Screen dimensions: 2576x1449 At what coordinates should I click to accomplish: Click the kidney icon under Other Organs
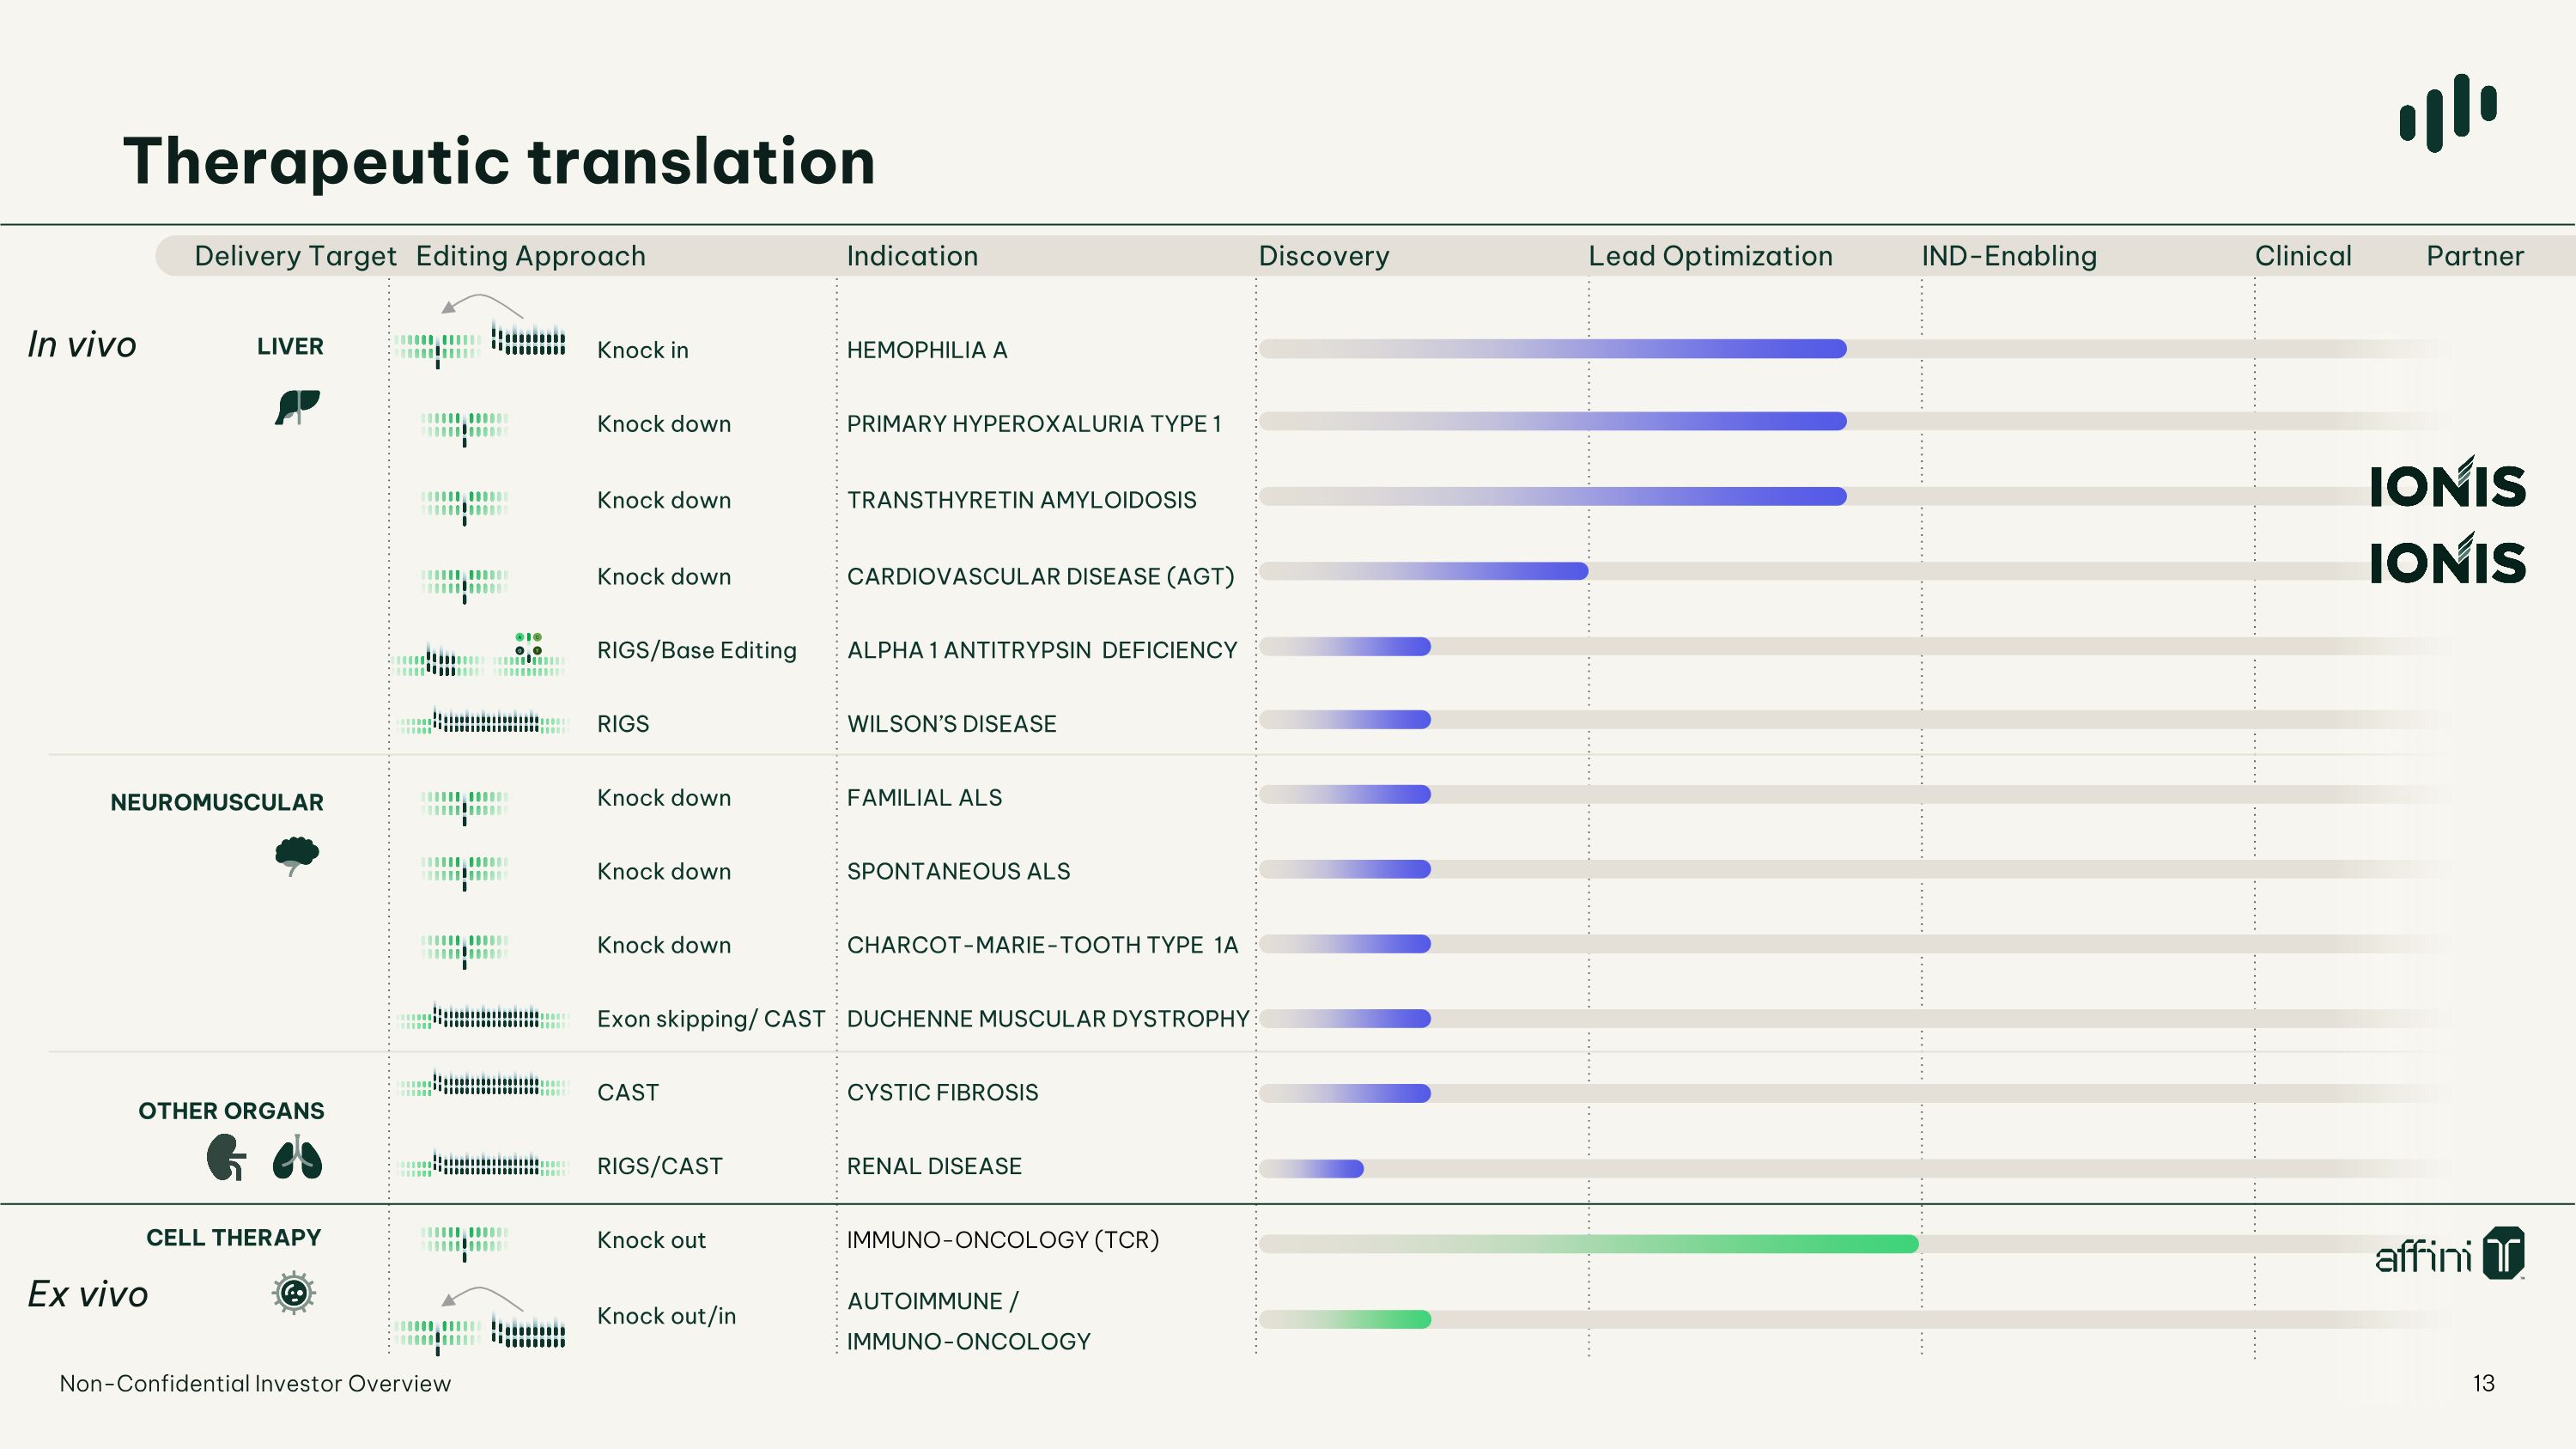pyautogui.click(x=227, y=1157)
